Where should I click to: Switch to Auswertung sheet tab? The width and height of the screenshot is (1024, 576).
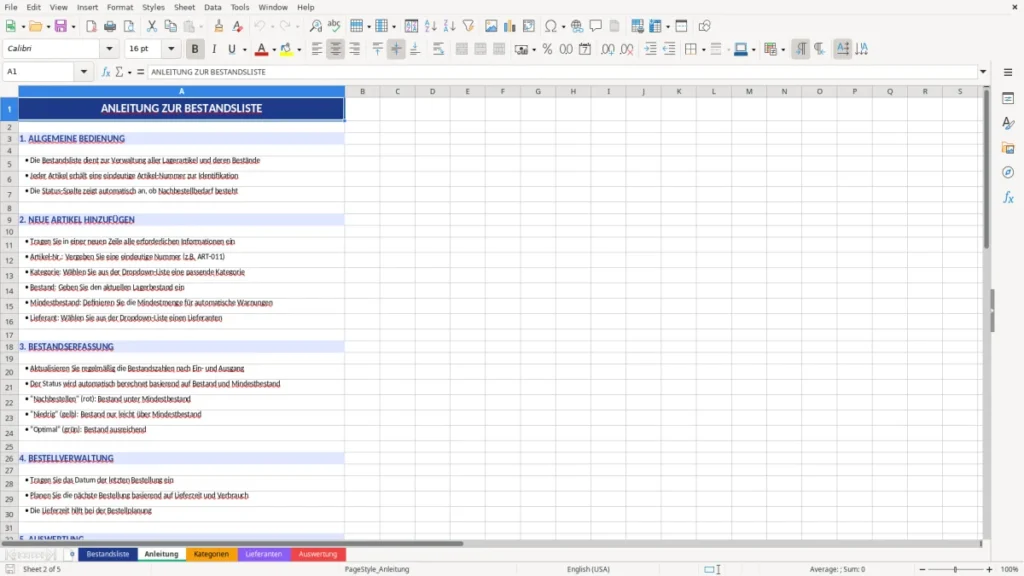(318, 554)
